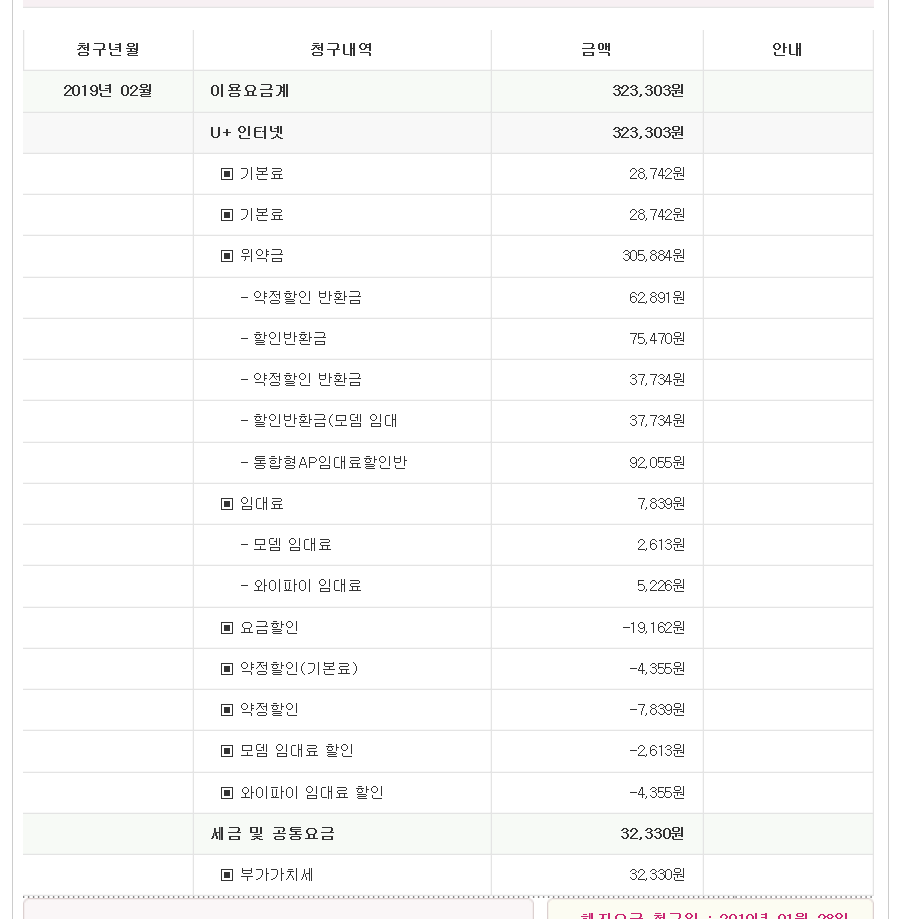The image size is (897, 919).
Task: Select the square icon before 요금할인
Action: [x=227, y=628]
